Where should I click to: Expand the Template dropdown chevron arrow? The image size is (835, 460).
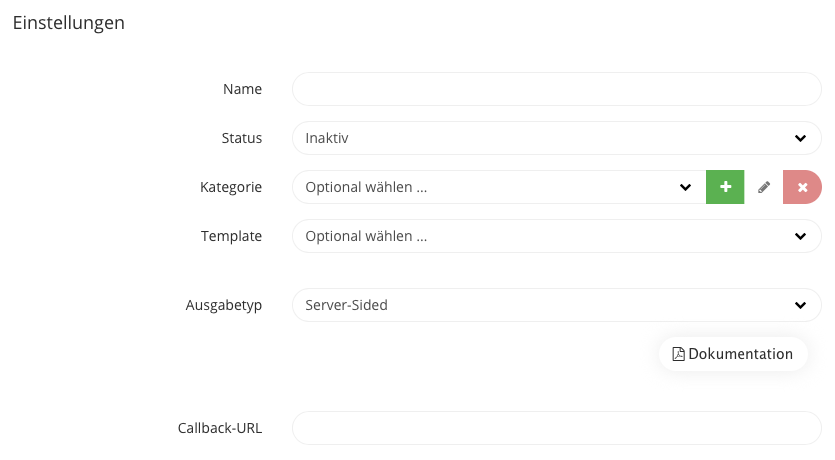(x=800, y=236)
